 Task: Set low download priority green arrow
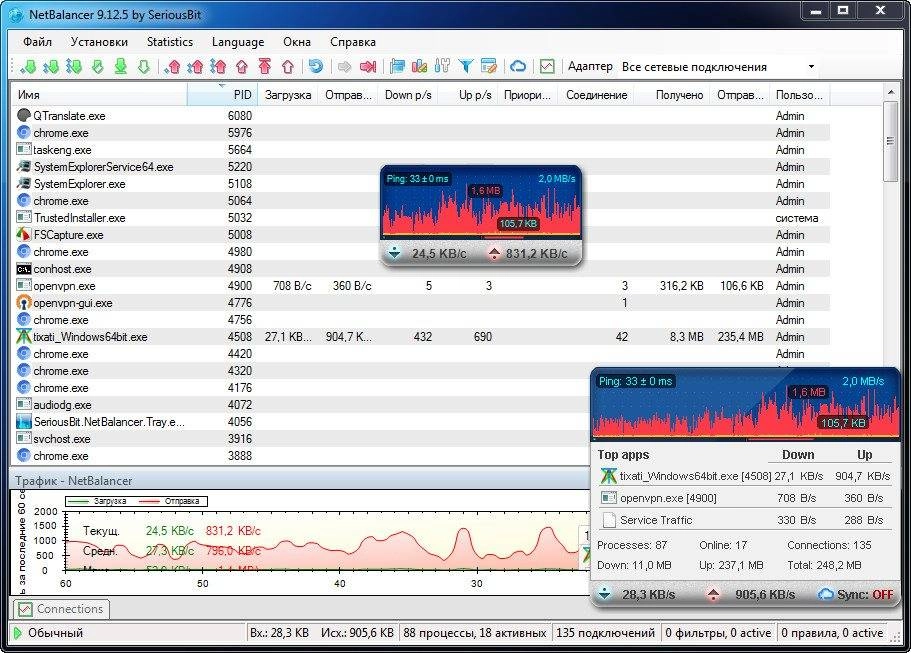28,66
